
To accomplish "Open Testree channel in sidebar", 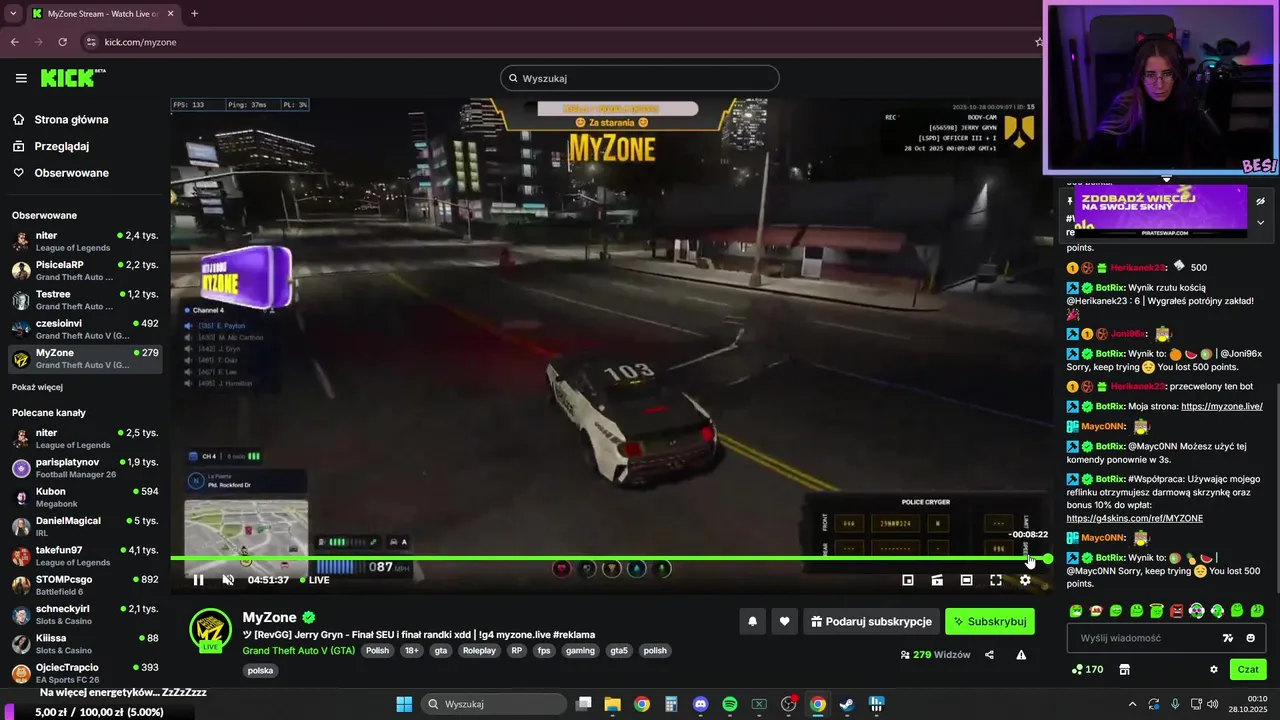I will point(85,300).
